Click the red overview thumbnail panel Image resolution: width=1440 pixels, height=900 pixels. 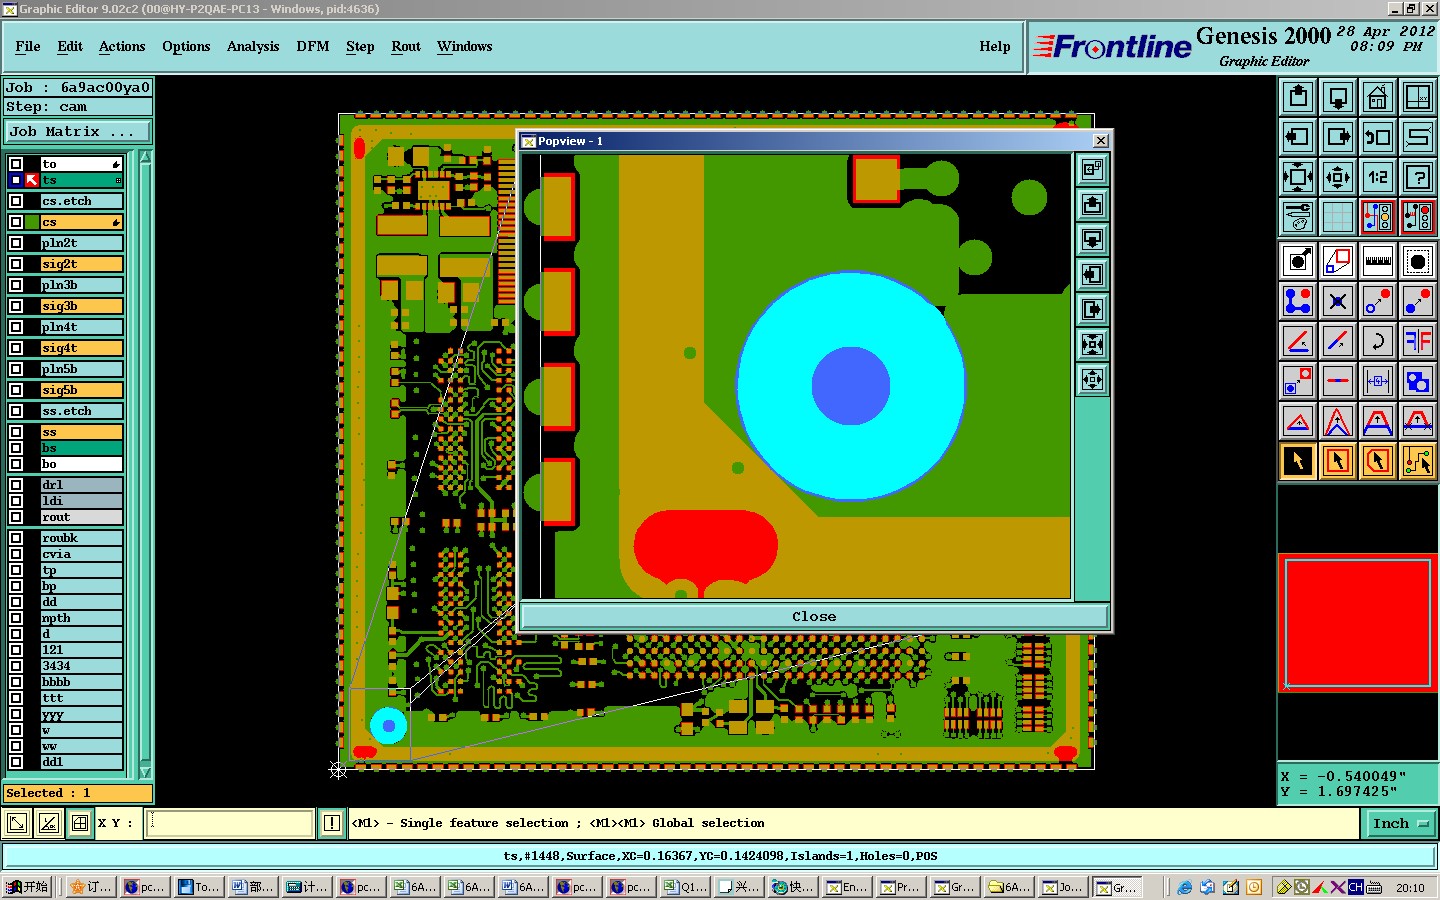(1358, 623)
